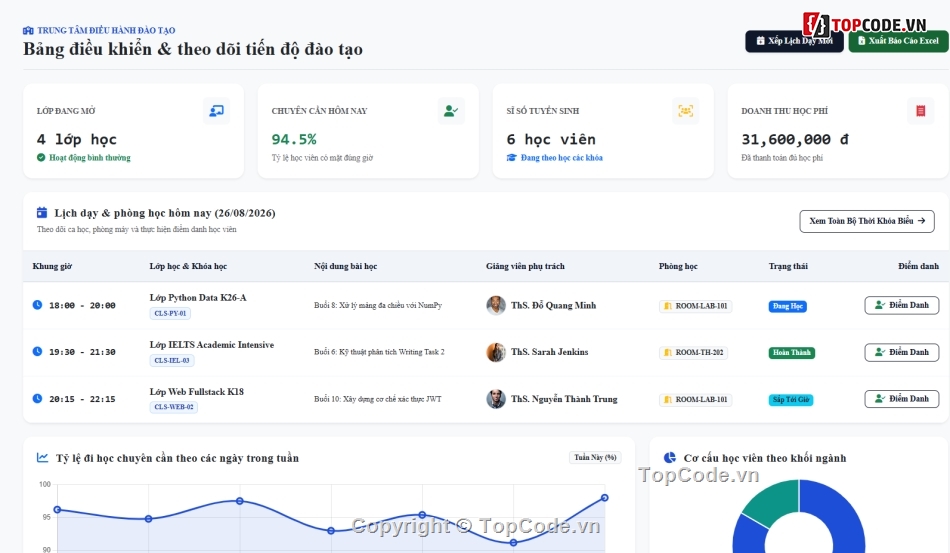Click avatar of ThS. Đỗ Quang Minh
The image size is (950, 553).
click(x=496, y=305)
